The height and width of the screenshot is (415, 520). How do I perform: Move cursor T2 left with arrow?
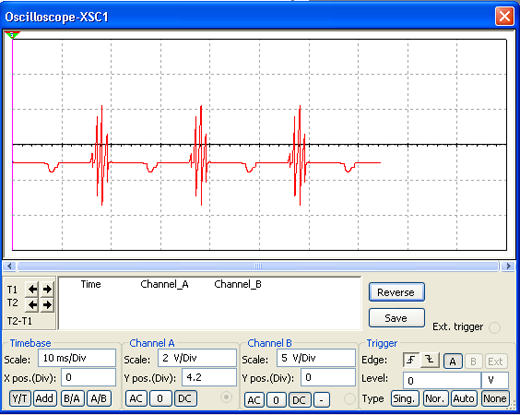32,305
